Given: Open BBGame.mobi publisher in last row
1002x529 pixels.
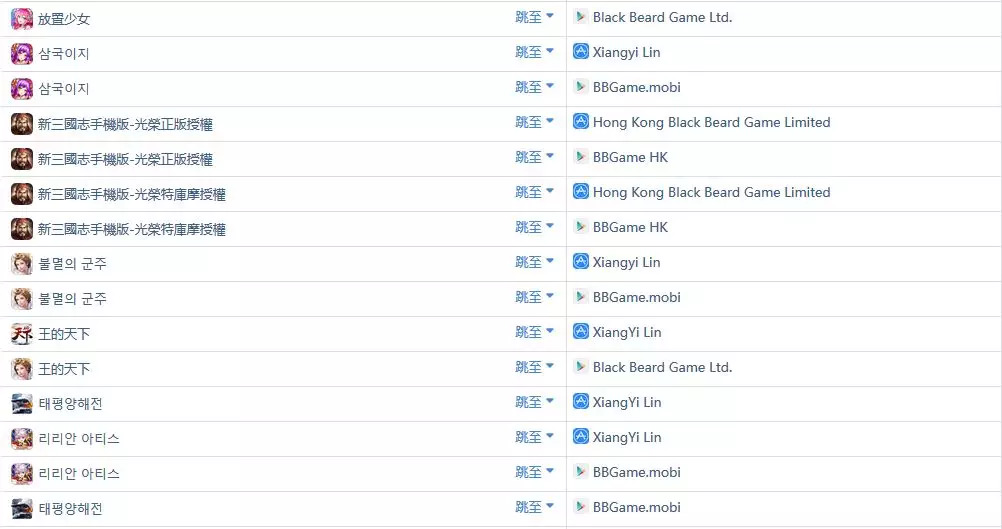Looking at the screenshot, I should (x=636, y=507).
